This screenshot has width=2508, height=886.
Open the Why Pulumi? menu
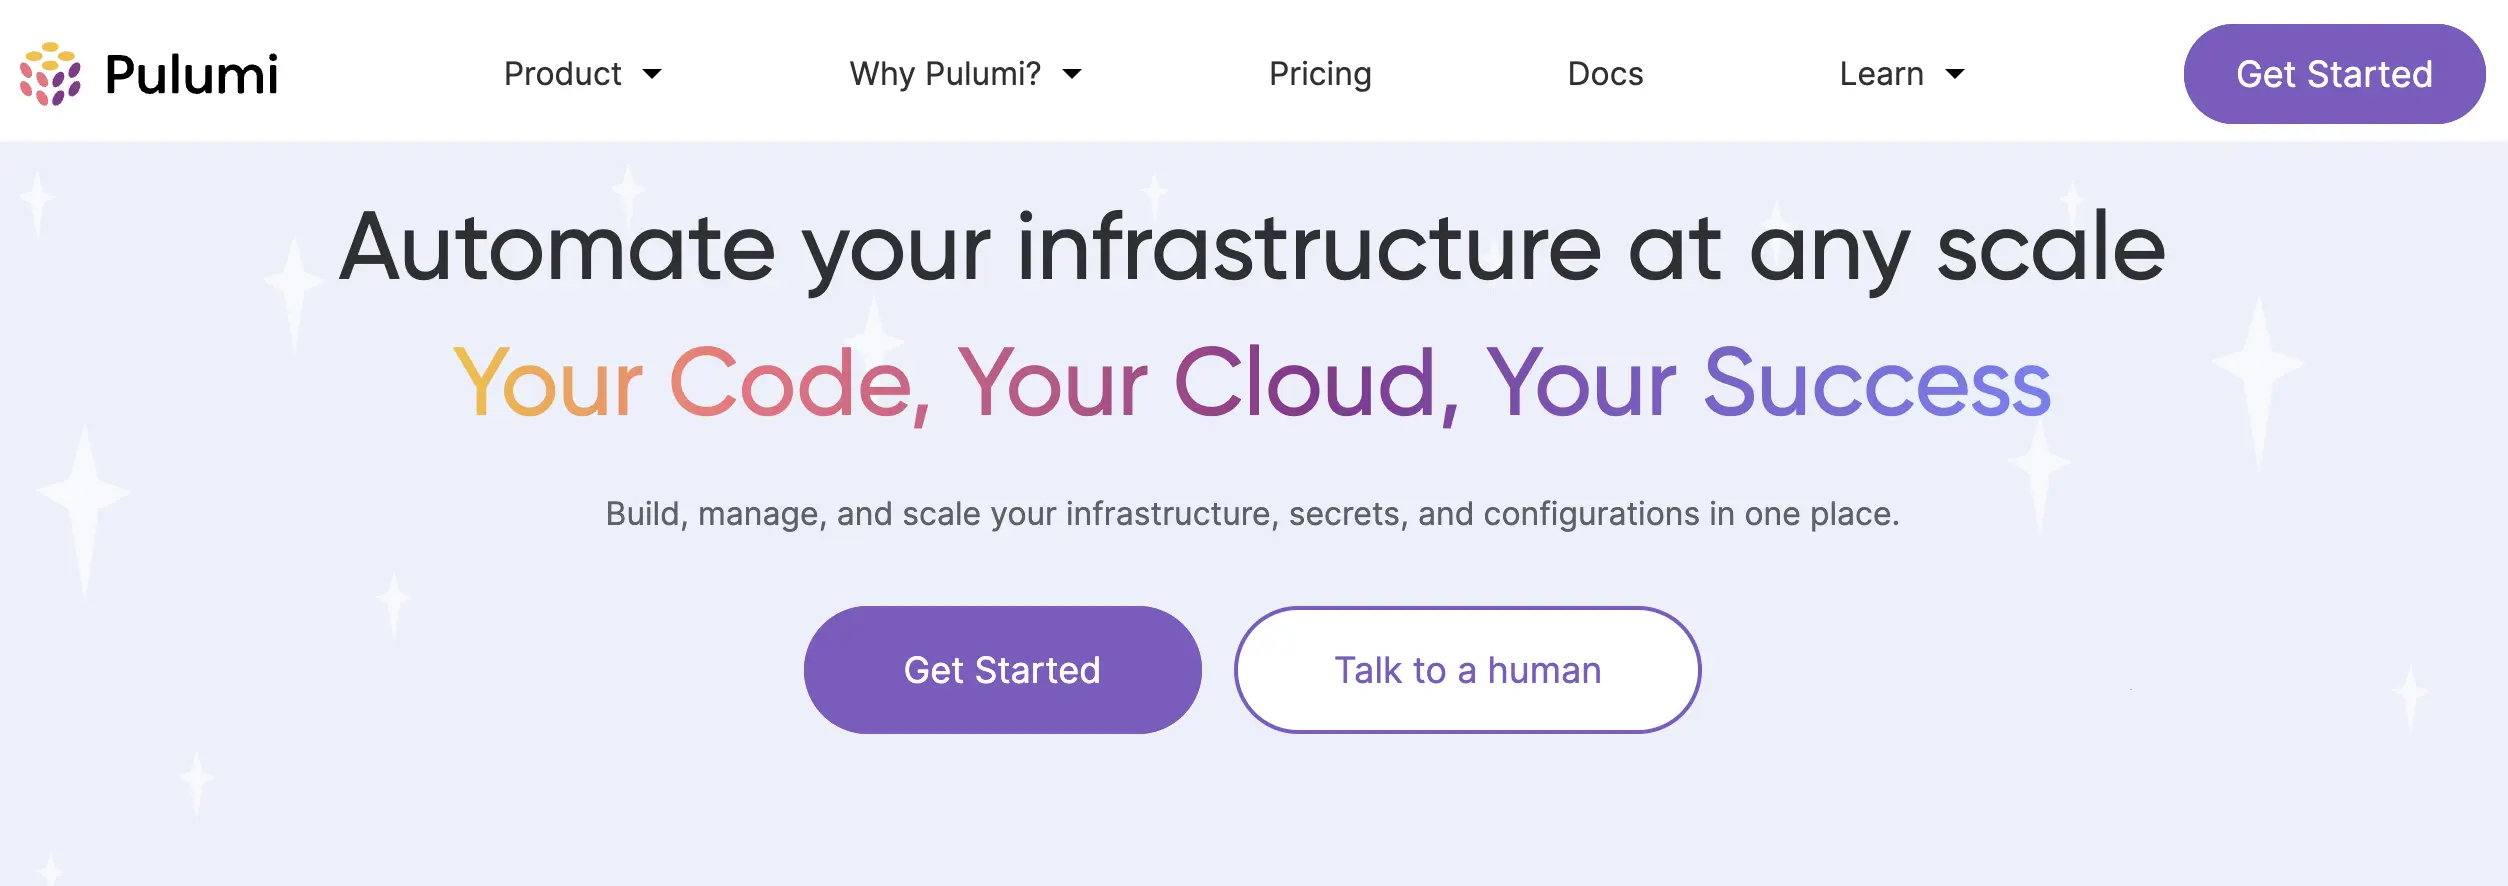945,74
